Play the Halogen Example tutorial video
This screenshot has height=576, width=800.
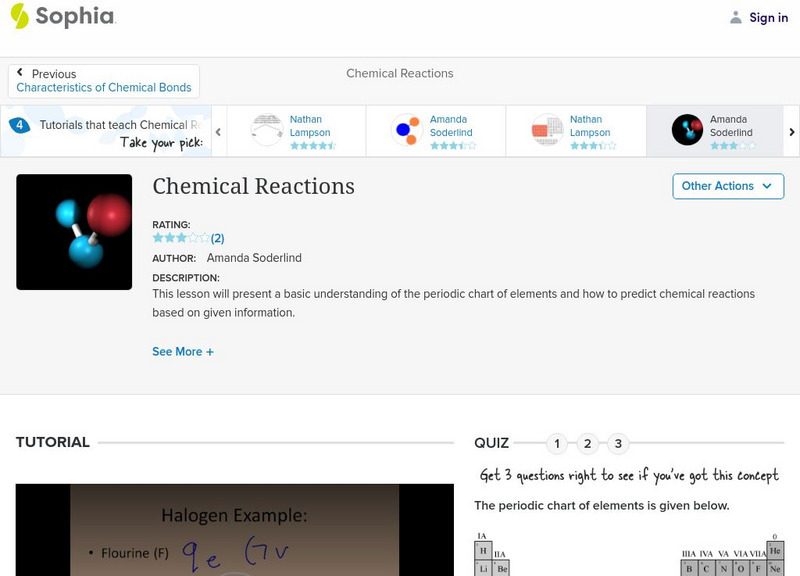[x=234, y=530]
